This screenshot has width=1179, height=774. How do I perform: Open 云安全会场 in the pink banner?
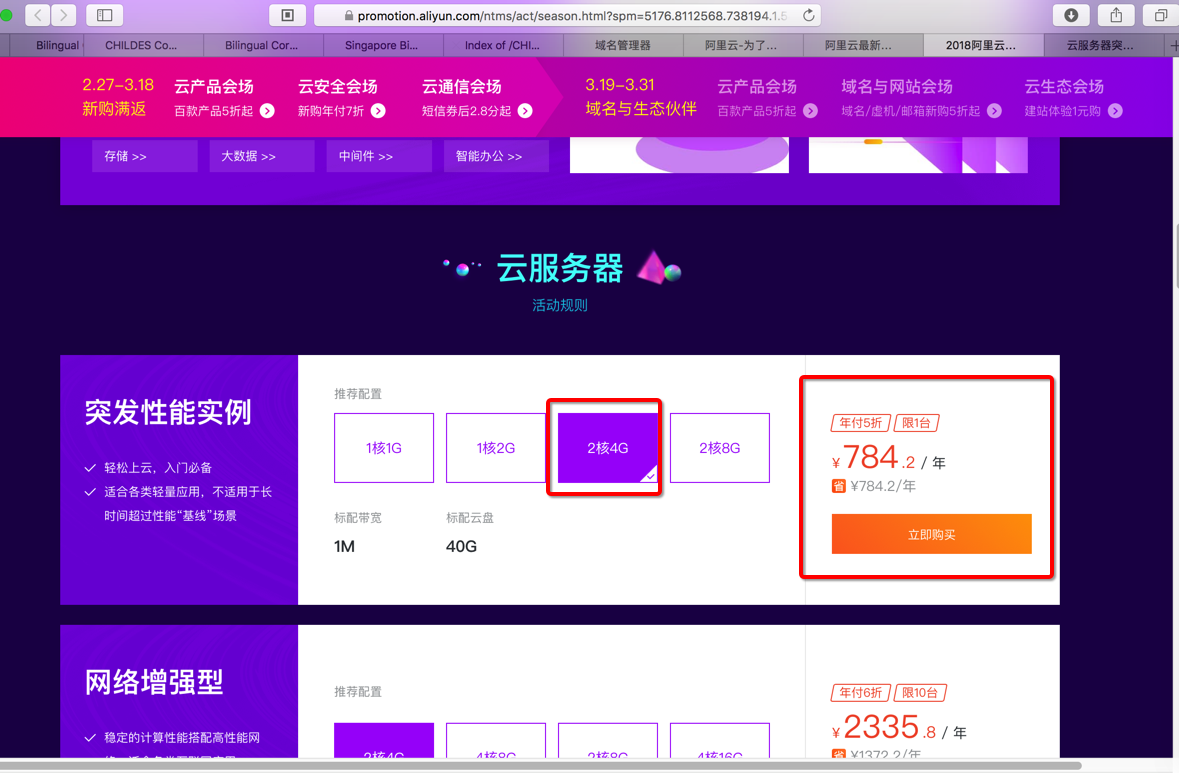[338, 87]
